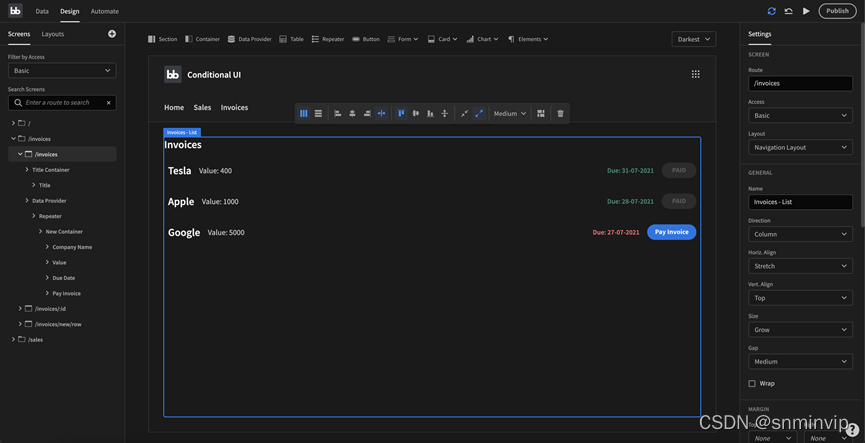Click the Name field Invoices - List

800,202
